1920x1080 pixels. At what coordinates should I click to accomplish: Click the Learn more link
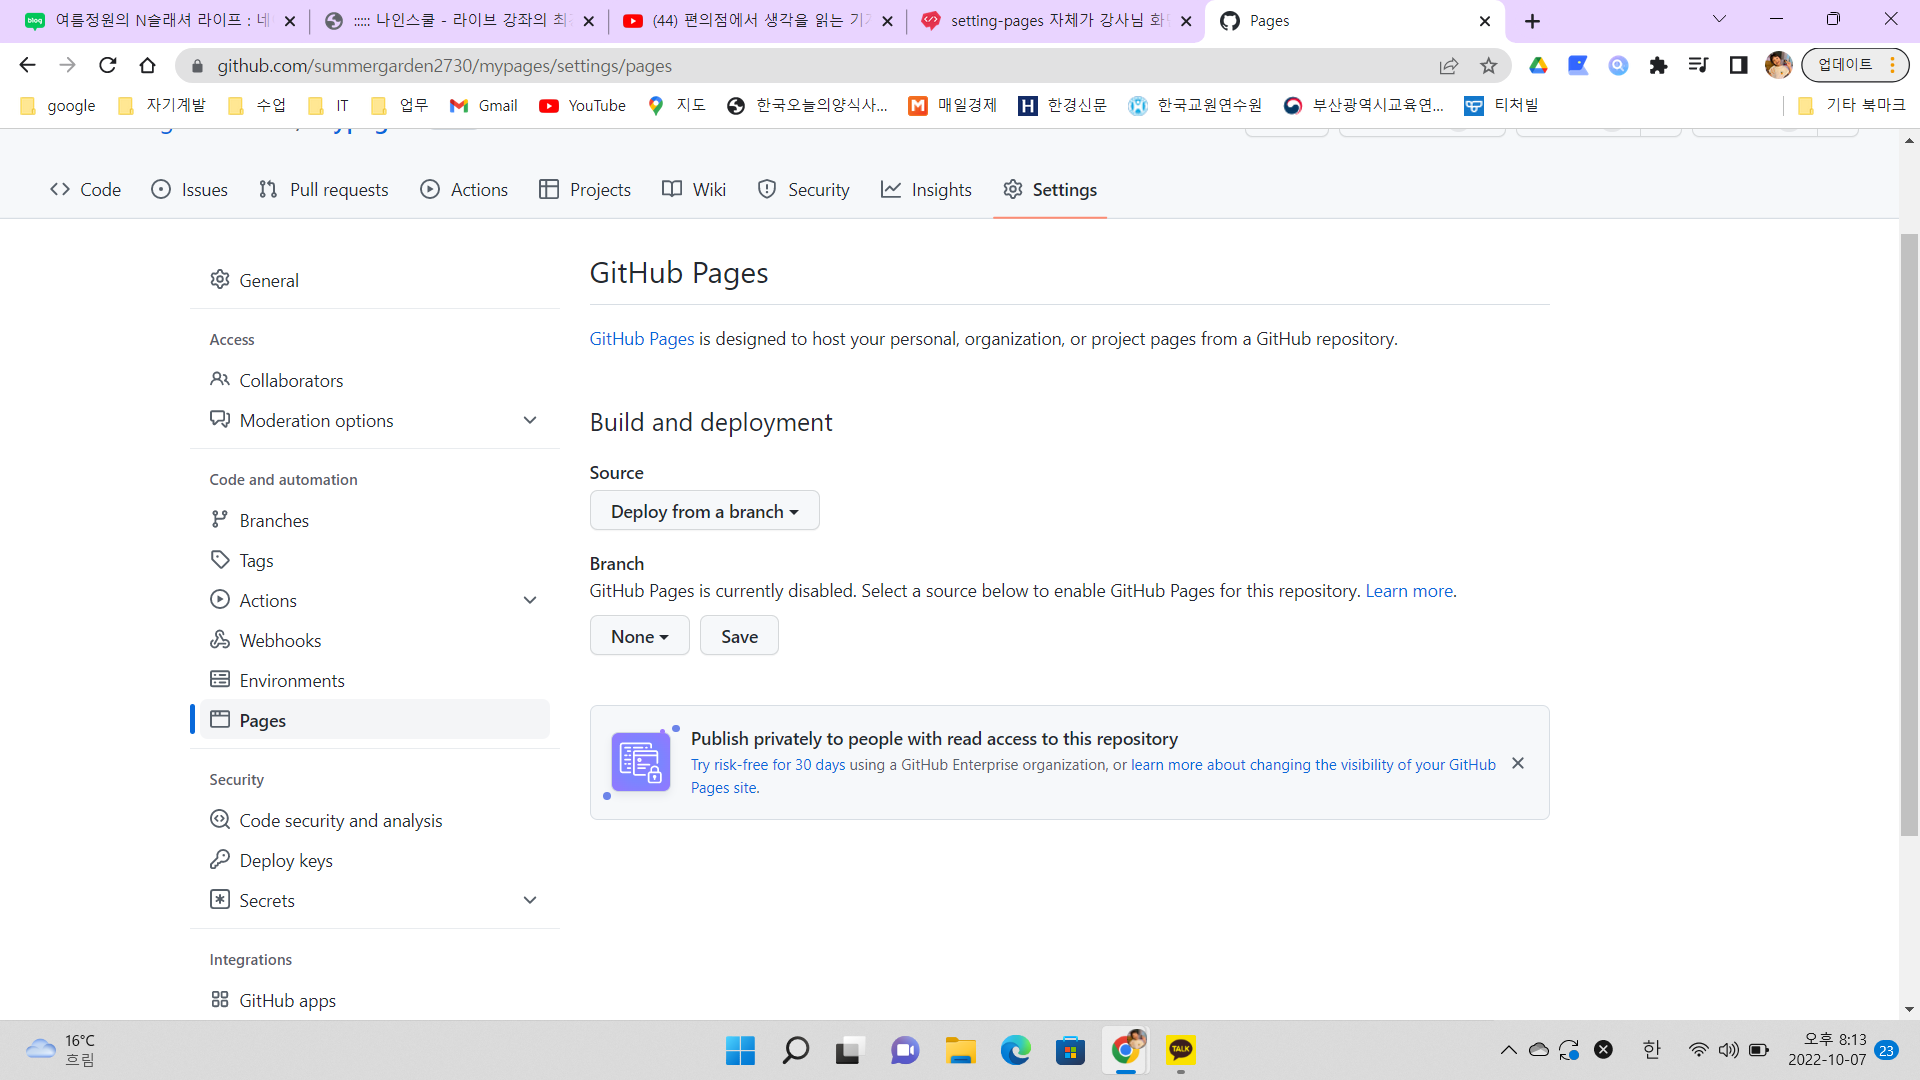click(x=1409, y=591)
